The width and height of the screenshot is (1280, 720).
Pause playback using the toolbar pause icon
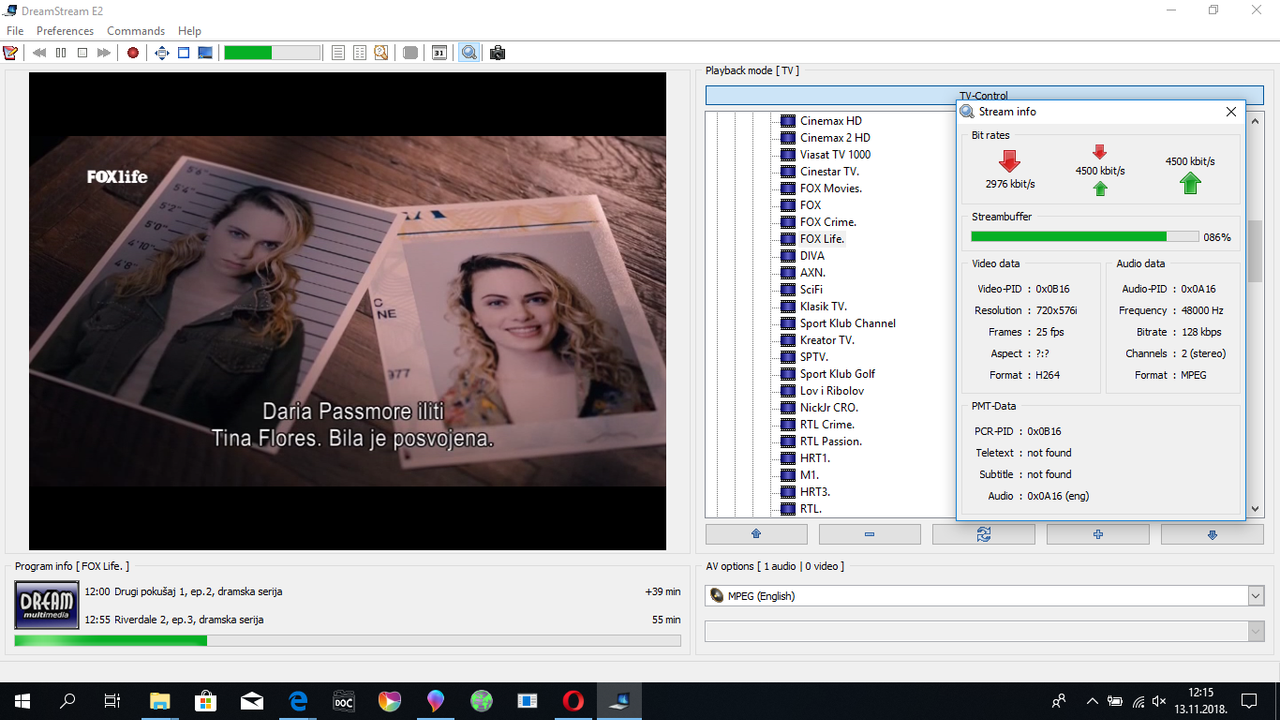point(61,53)
